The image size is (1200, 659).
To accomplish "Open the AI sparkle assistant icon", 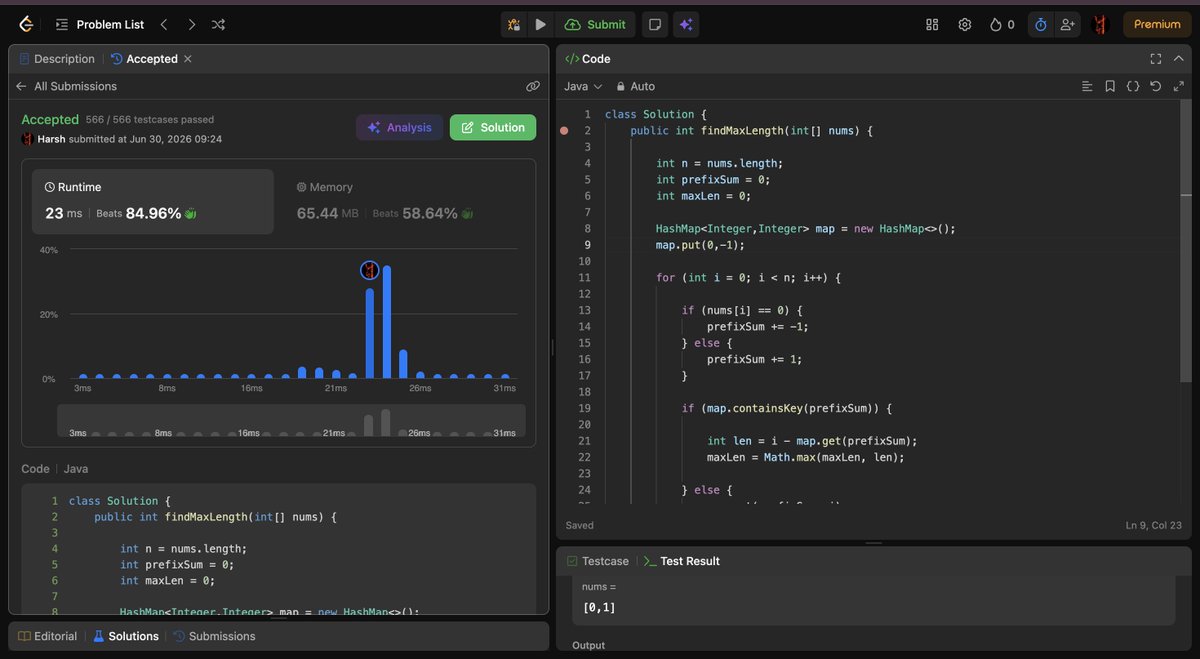I will [x=685, y=24].
